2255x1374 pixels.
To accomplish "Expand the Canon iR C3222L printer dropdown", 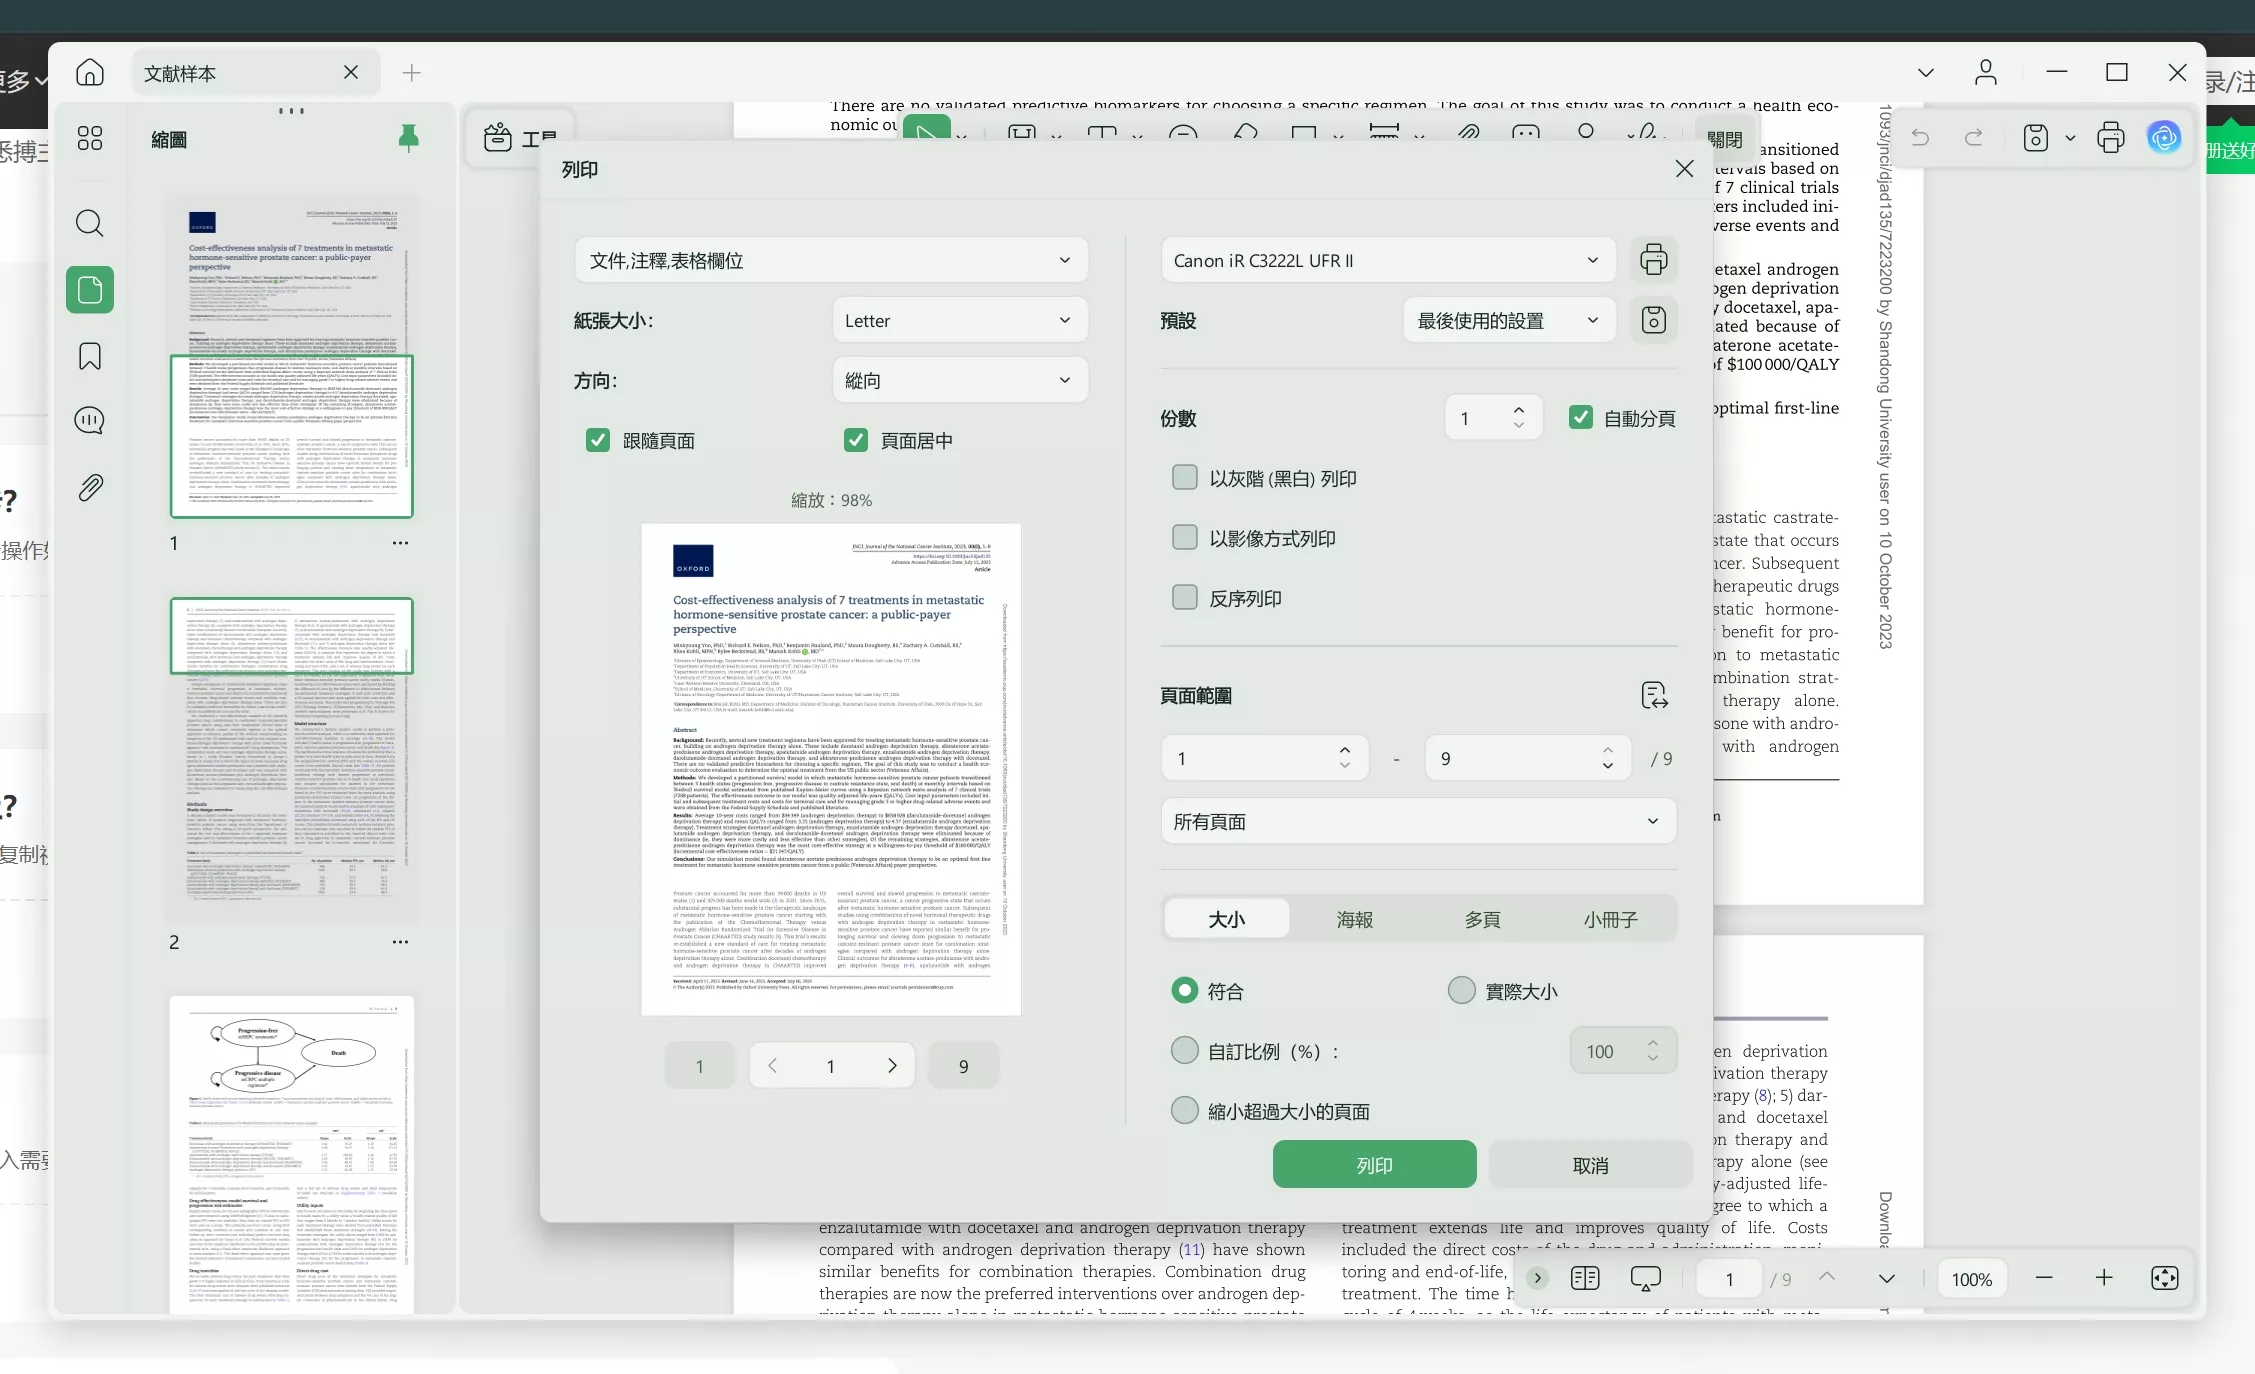I will (x=1387, y=261).
